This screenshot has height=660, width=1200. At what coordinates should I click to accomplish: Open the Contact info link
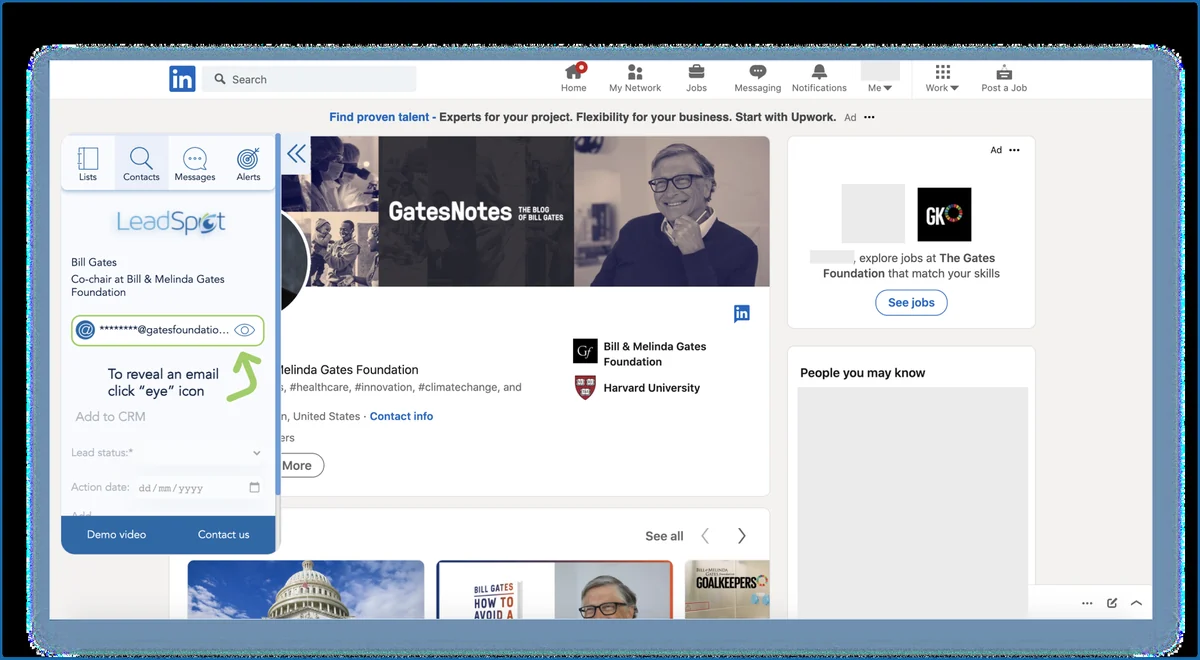point(401,416)
